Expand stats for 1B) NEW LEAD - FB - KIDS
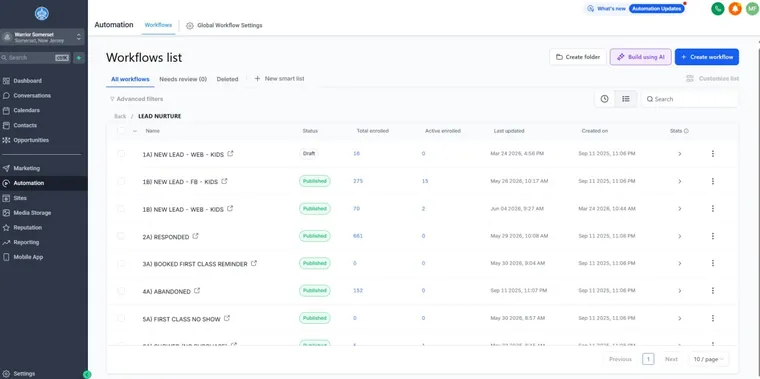 tap(680, 181)
